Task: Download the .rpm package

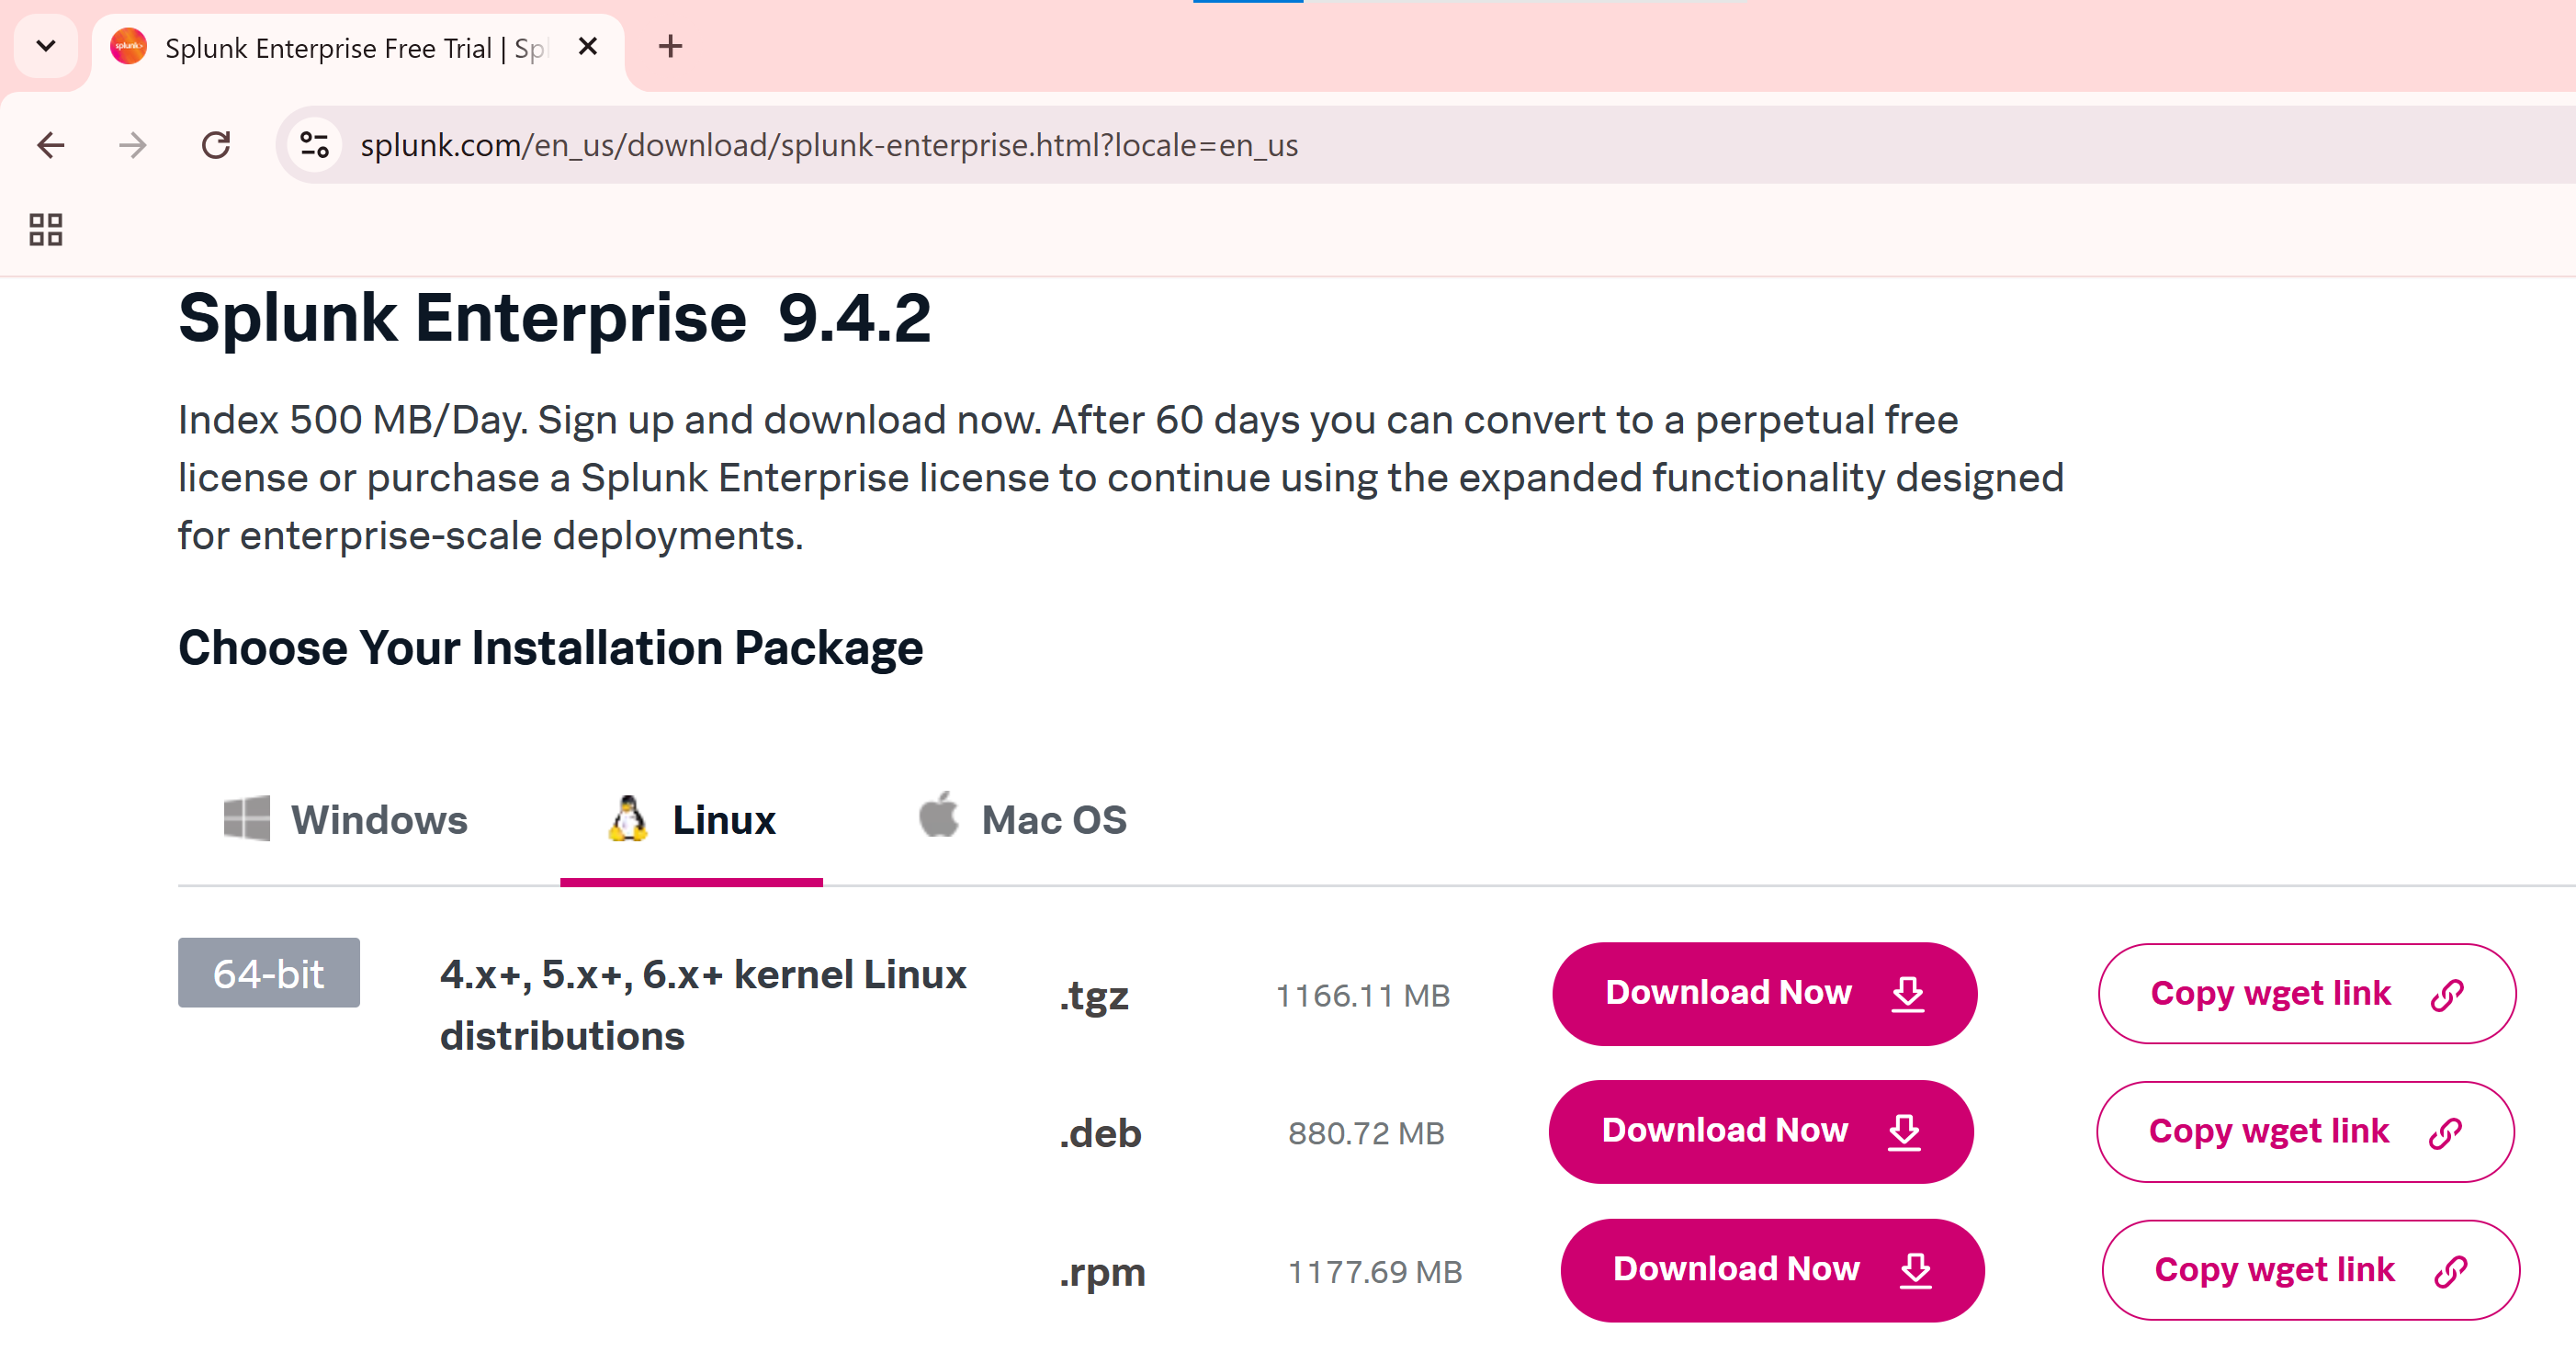Action: coord(1771,1270)
